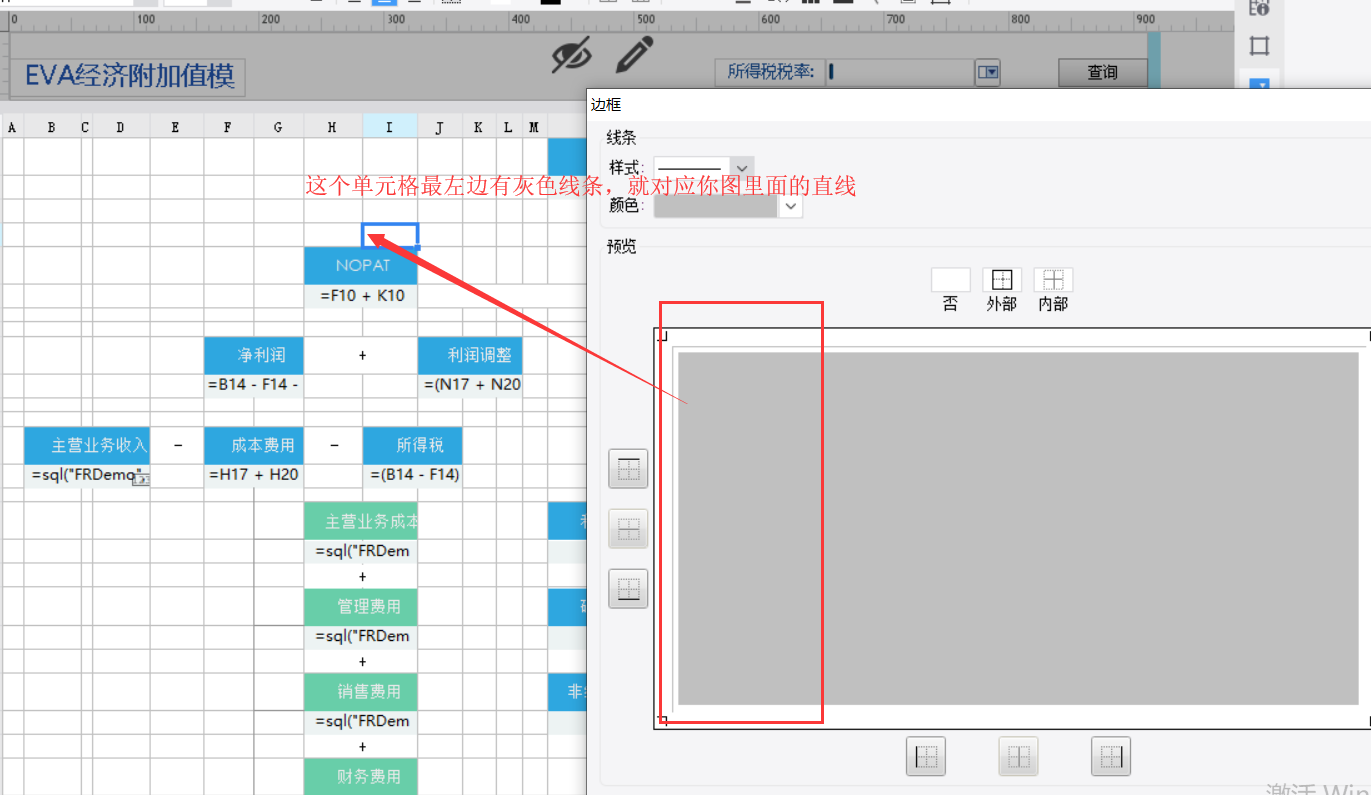Click the cell element icon beside =sql("FRDemo
Viewport: 1371px width, 795px height.
click(x=140, y=479)
